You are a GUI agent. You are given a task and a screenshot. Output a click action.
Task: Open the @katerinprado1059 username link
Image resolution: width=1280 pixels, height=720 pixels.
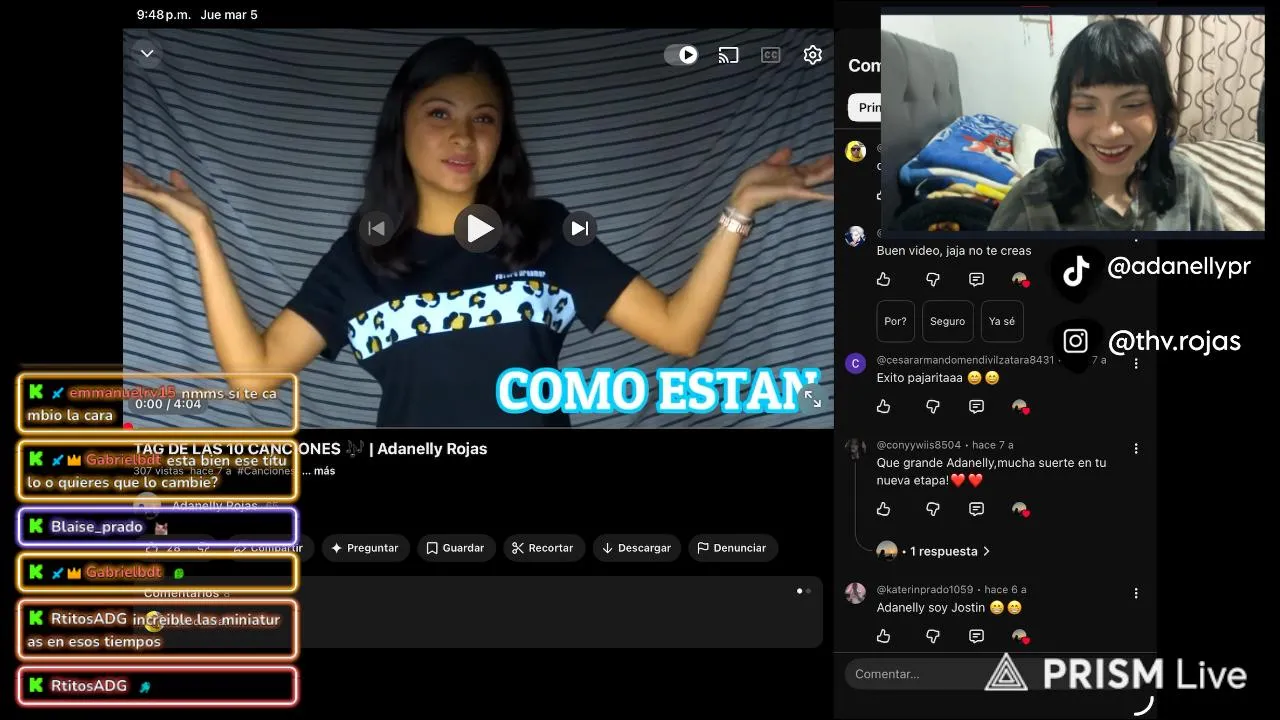[x=925, y=590]
